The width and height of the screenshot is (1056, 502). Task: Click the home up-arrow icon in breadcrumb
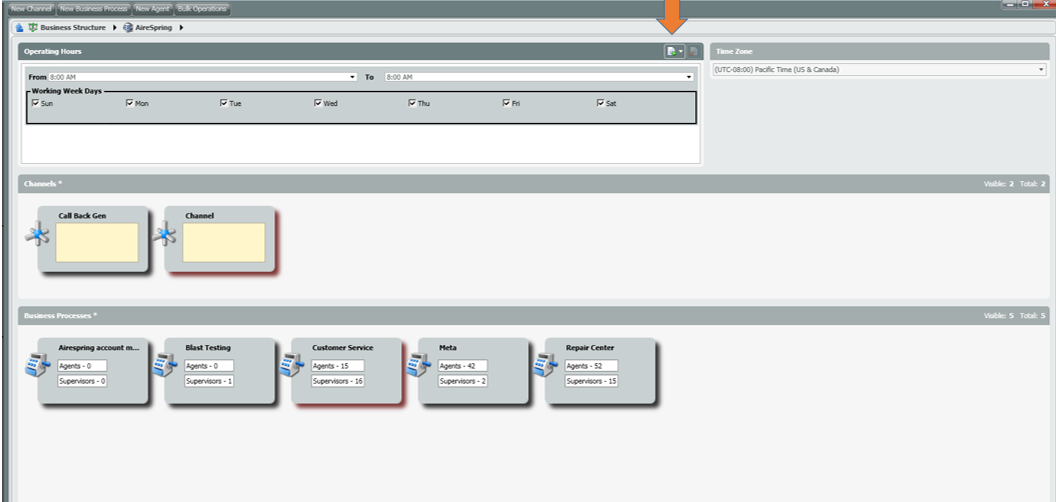[x=20, y=27]
